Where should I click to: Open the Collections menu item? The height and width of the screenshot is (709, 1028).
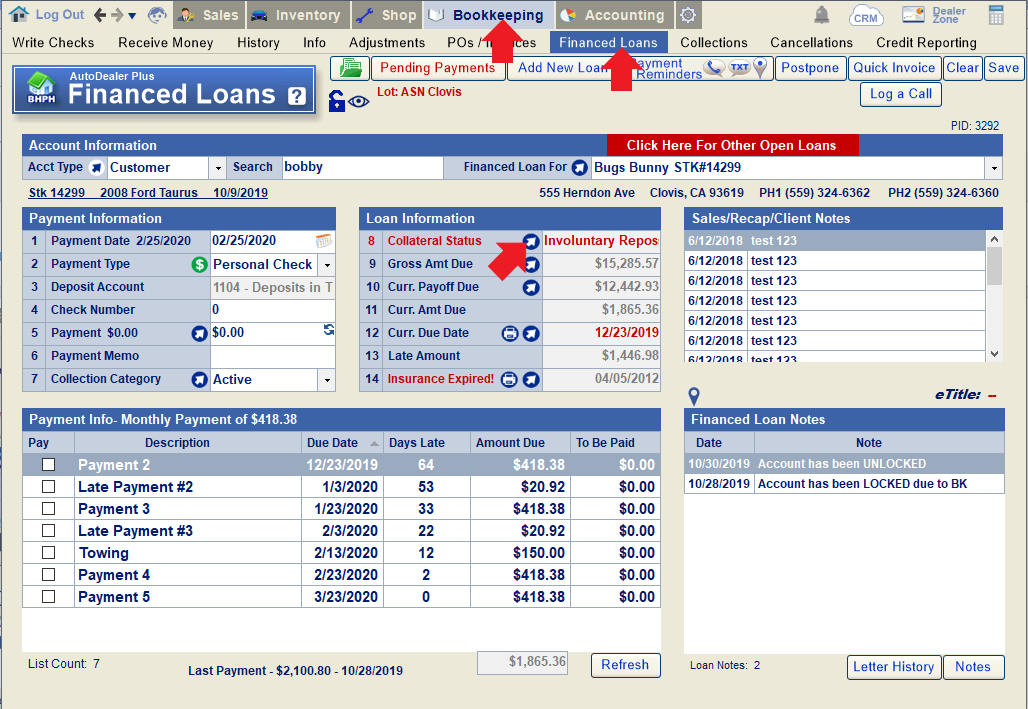714,43
